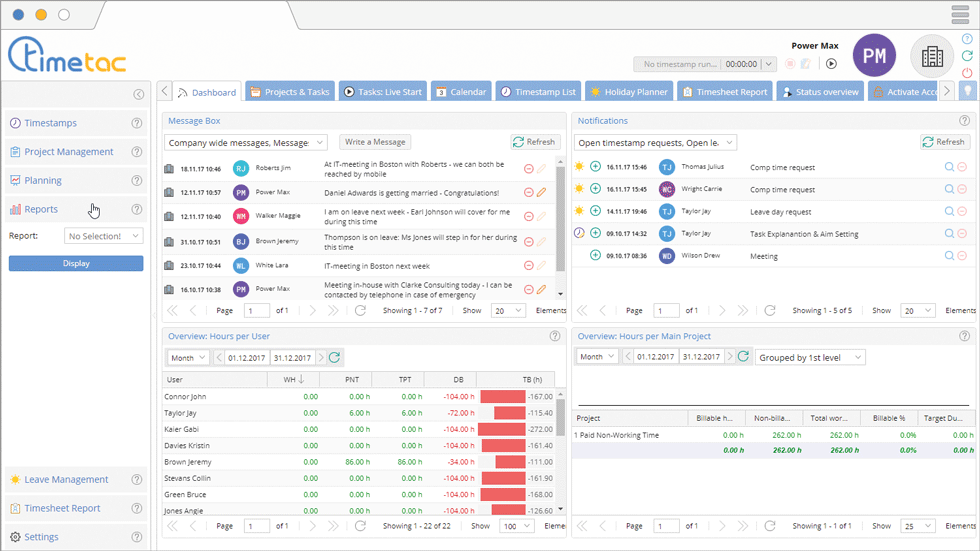Click the red power logout icon
The height and width of the screenshot is (551, 980).
[967, 73]
